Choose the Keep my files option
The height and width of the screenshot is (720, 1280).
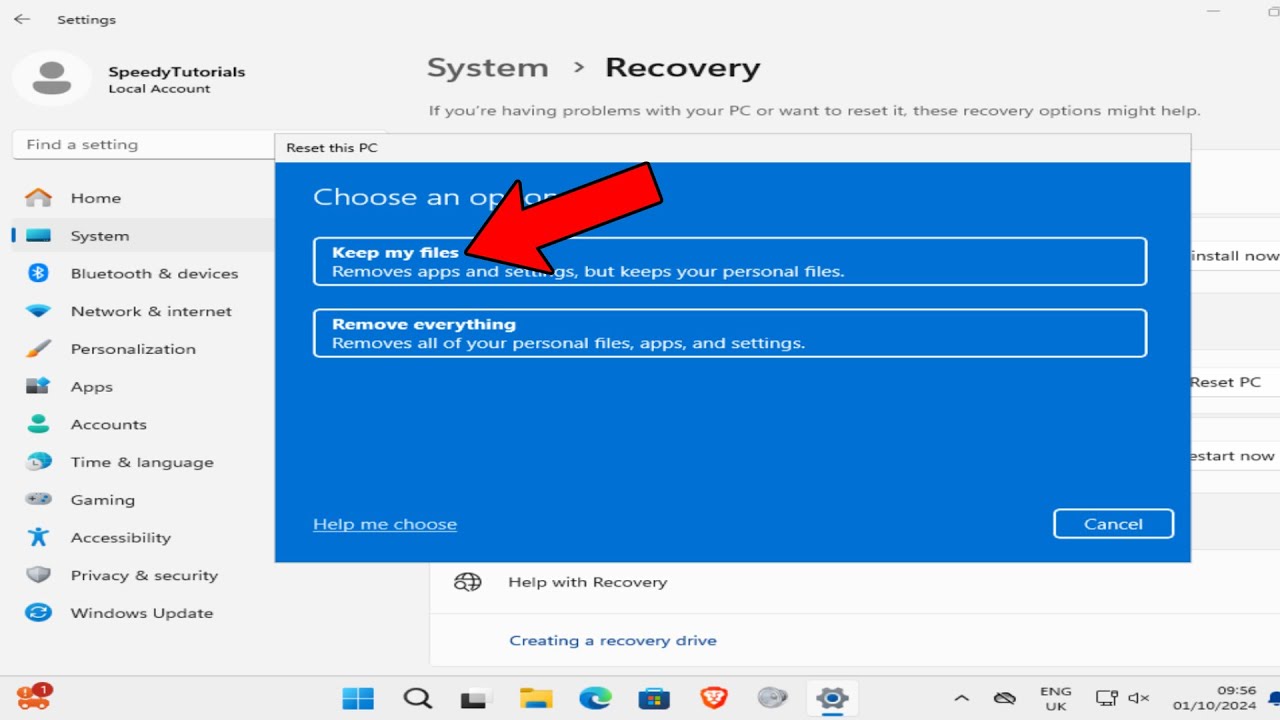tap(730, 261)
